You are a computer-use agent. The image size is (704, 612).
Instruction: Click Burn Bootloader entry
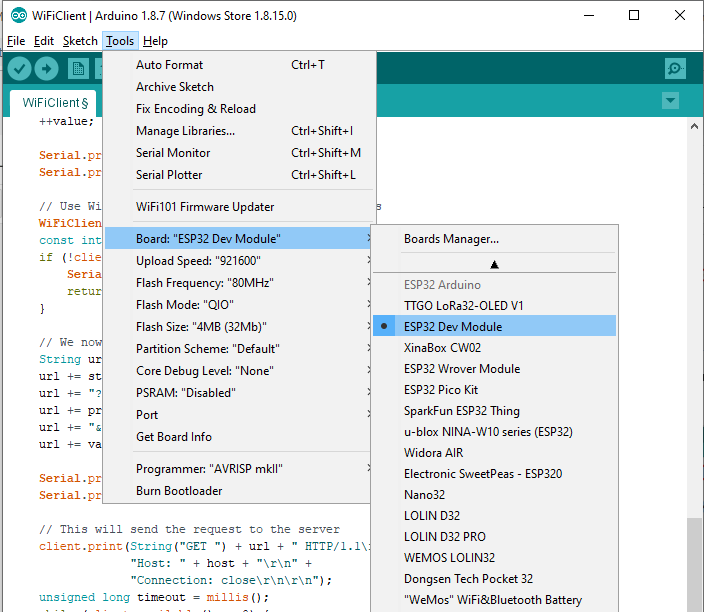(x=239, y=490)
